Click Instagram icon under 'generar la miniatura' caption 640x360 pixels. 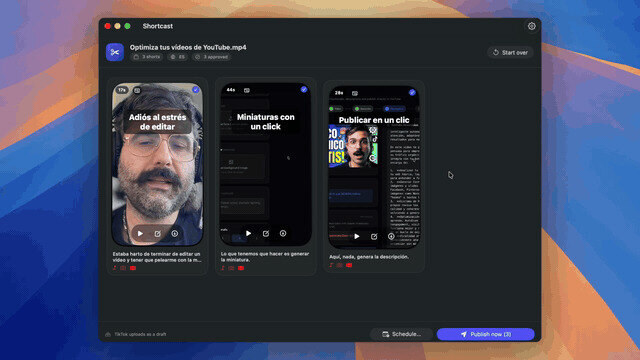231,268
